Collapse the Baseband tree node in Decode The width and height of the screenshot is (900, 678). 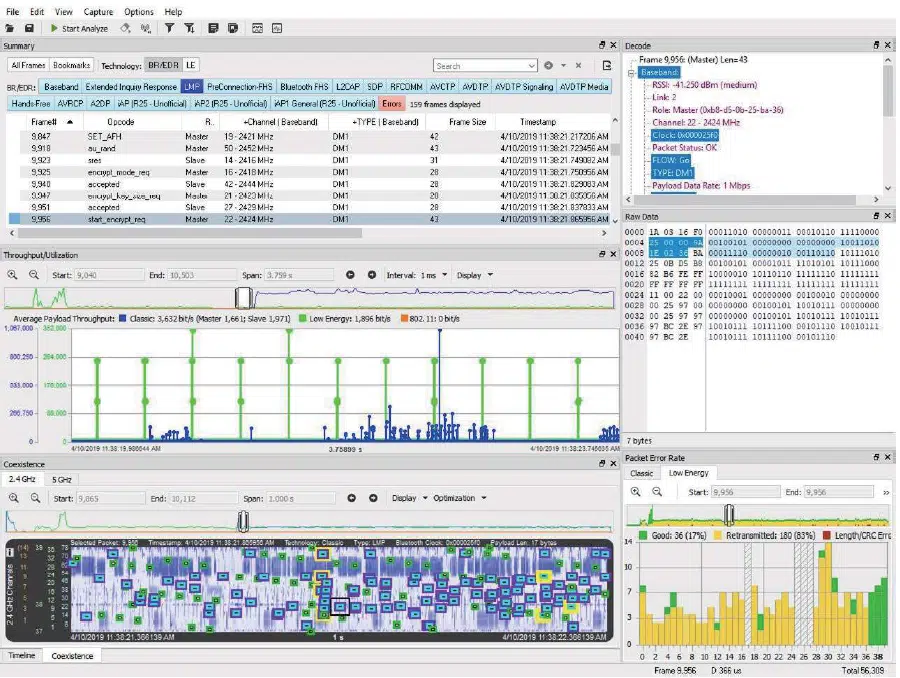[x=631, y=73]
